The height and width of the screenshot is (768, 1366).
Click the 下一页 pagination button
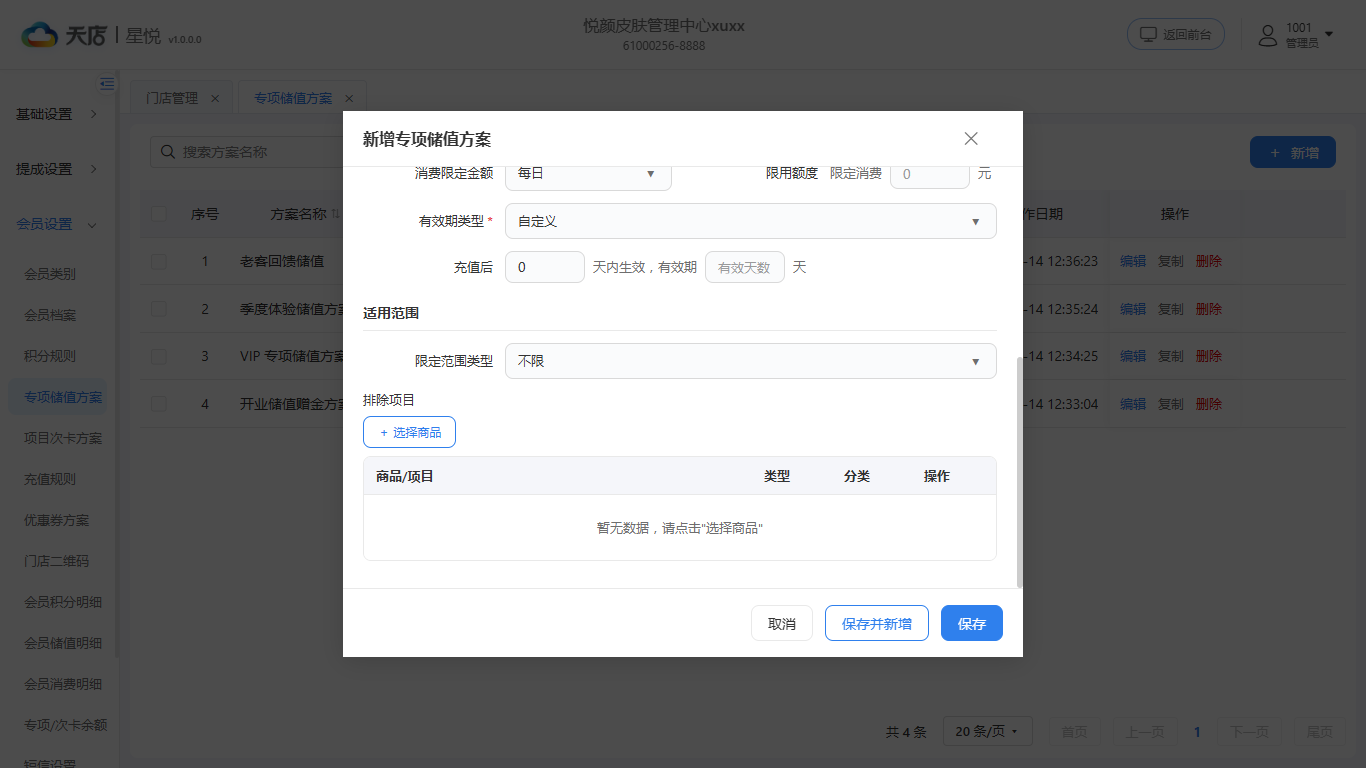[x=1250, y=732]
